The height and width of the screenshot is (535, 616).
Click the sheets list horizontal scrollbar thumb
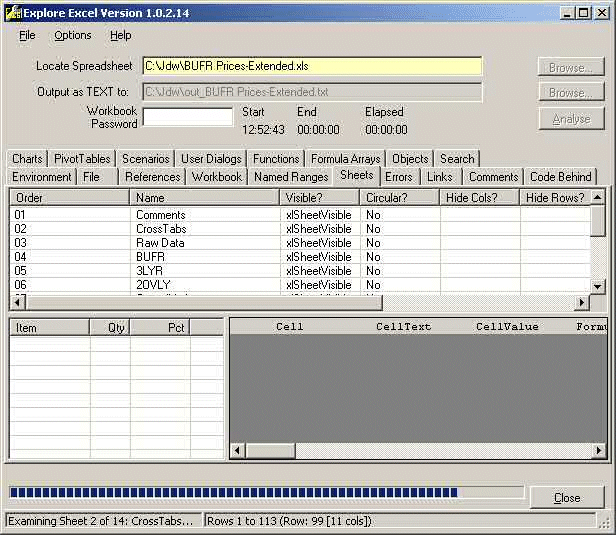(x=204, y=302)
